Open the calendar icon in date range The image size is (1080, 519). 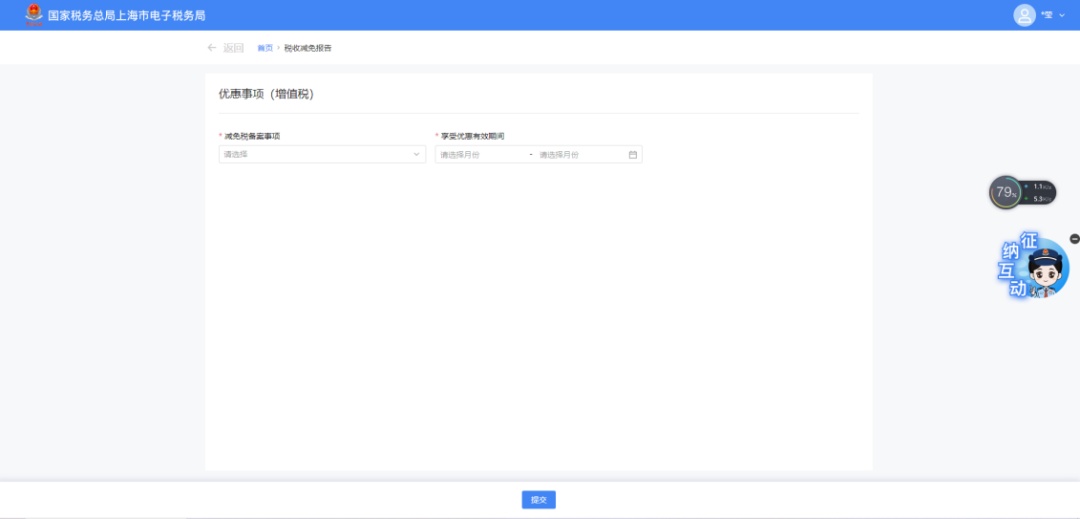pos(632,155)
